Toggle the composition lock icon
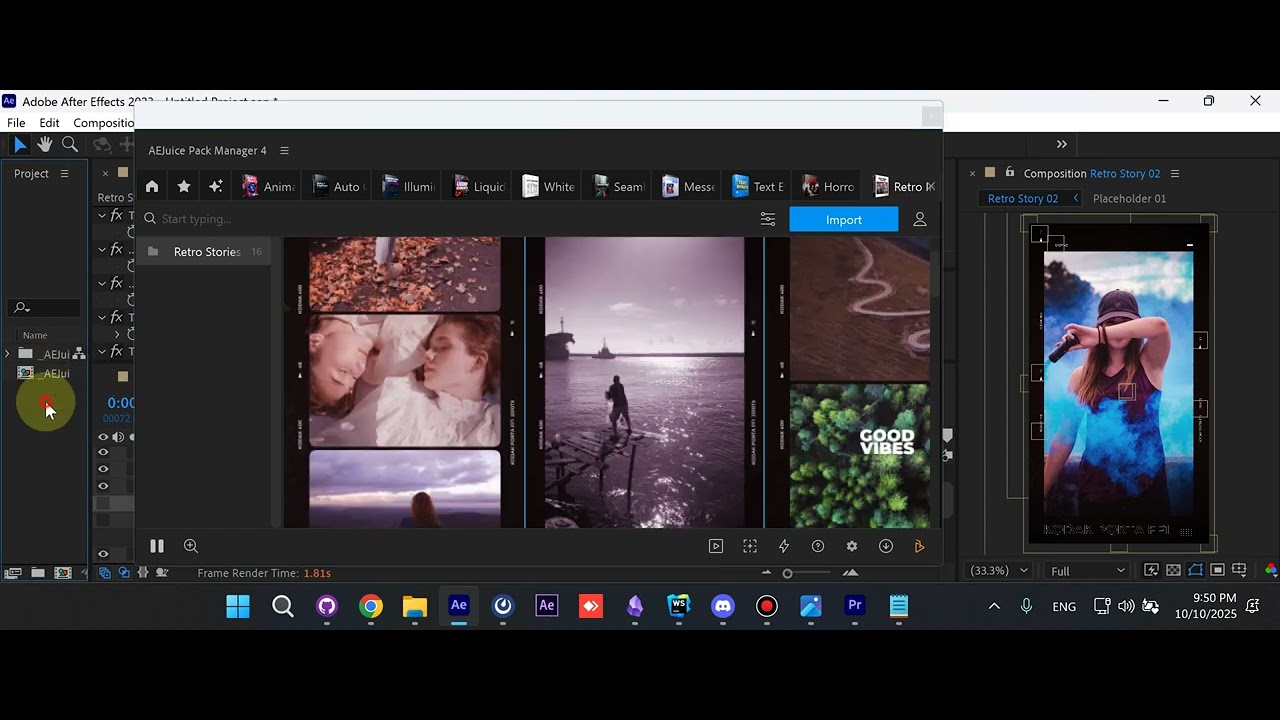Image resolution: width=1280 pixels, height=720 pixels. tap(1010, 172)
